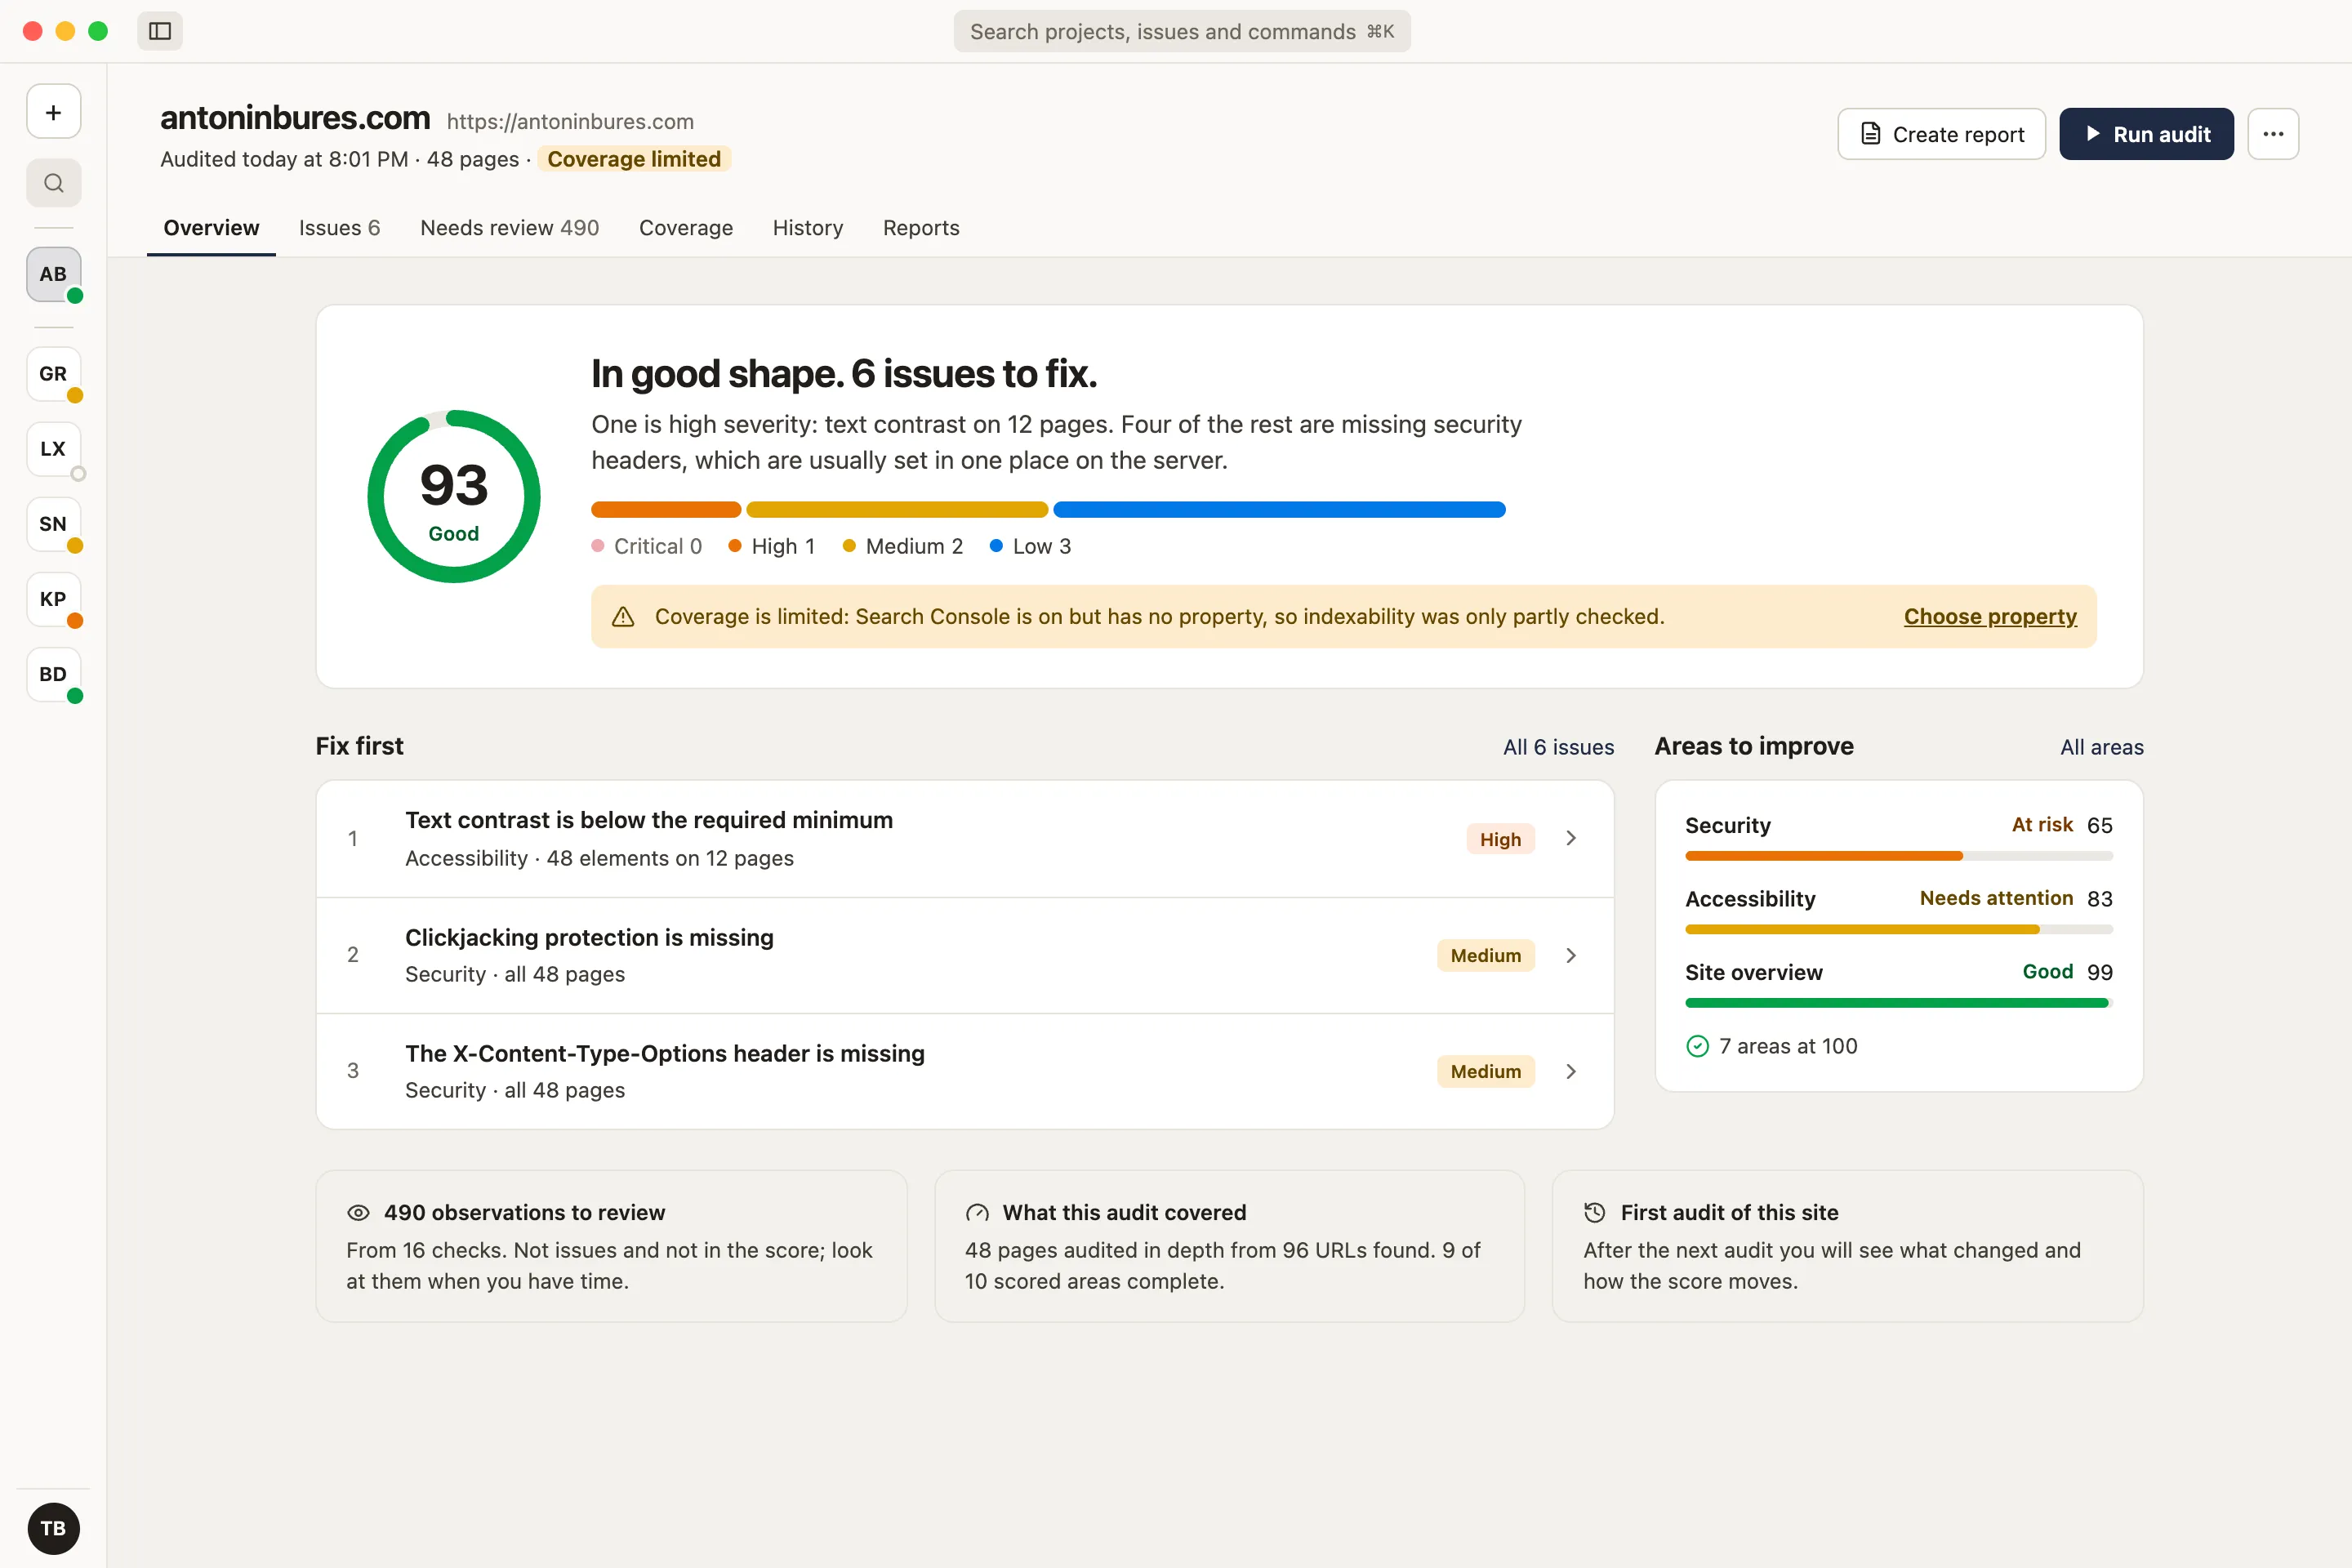
Task: Select the LX project avatar
Action: click(54, 449)
